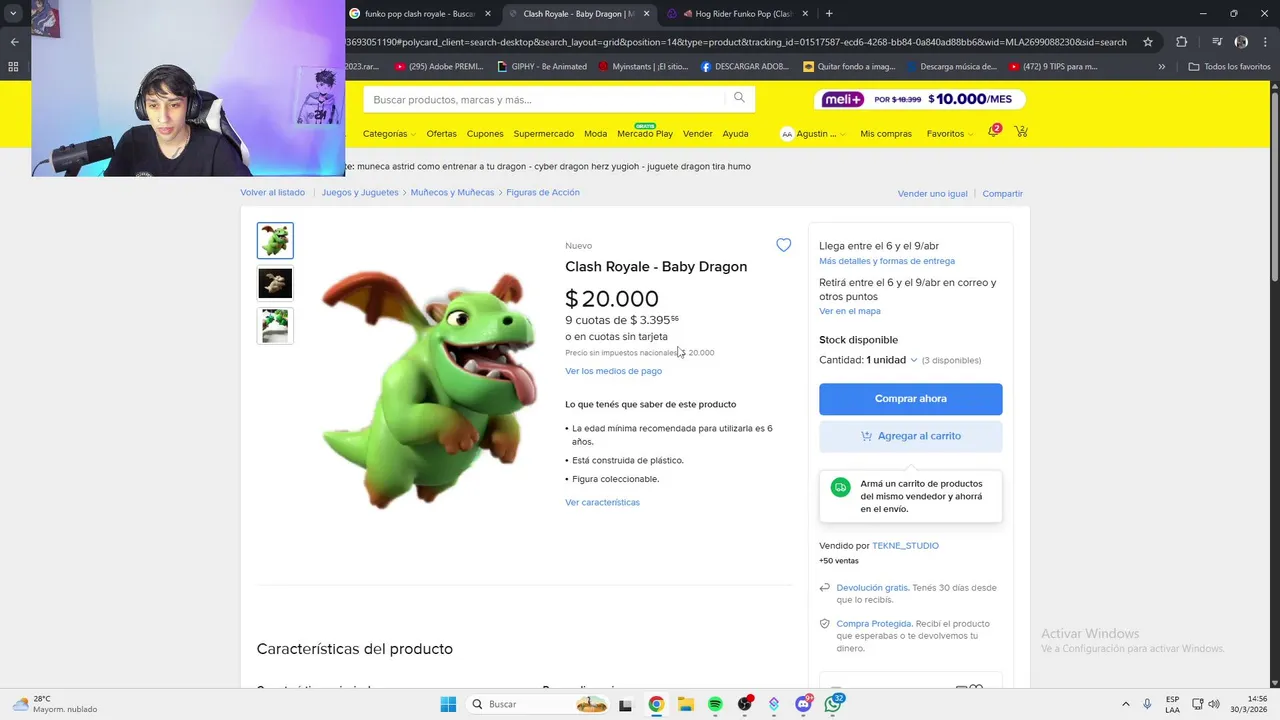The height and width of the screenshot is (720, 1280).
Task: Close the Clash Royale Baby Dragon tab
Action: click(x=646, y=14)
